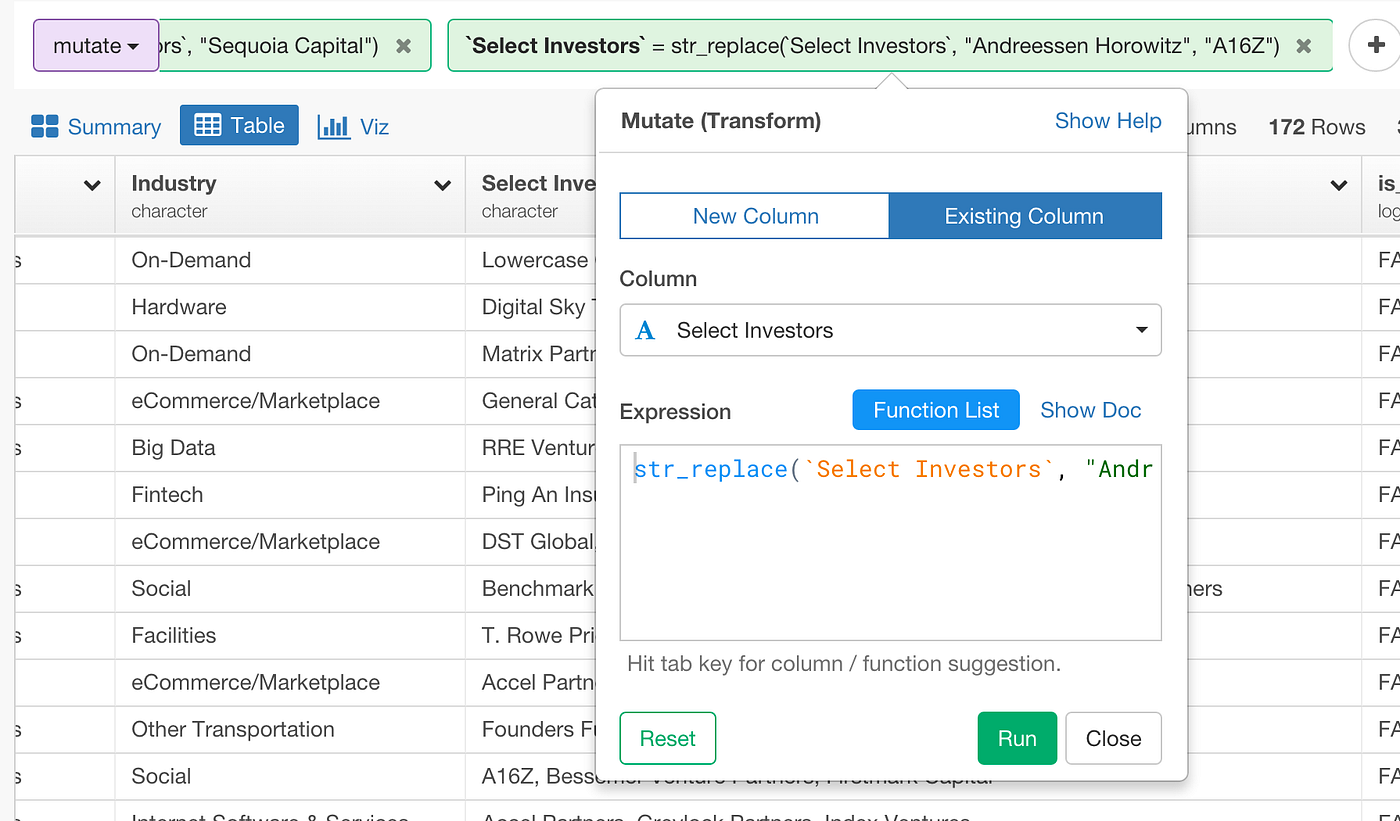The image size is (1400, 821).
Task: Open the mutate step dropdown
Action: (x=96, y=46)
